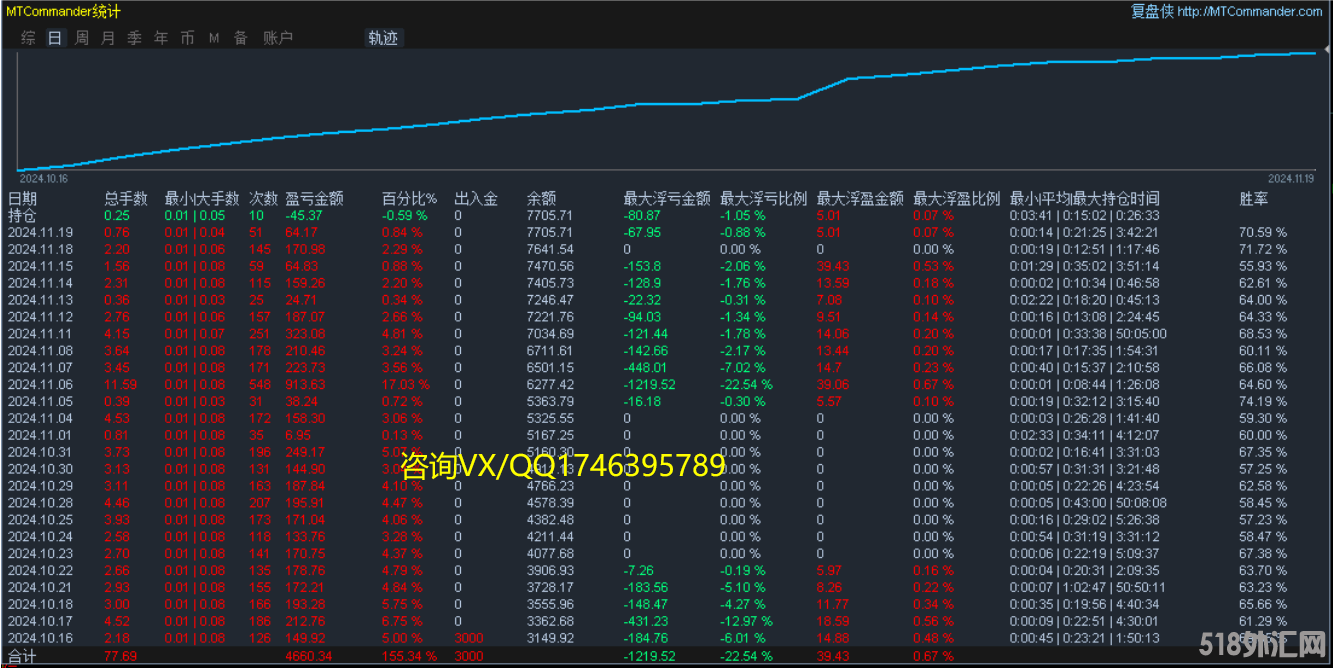
Task: Select the 持仓 open positions row
Action: 22,215
